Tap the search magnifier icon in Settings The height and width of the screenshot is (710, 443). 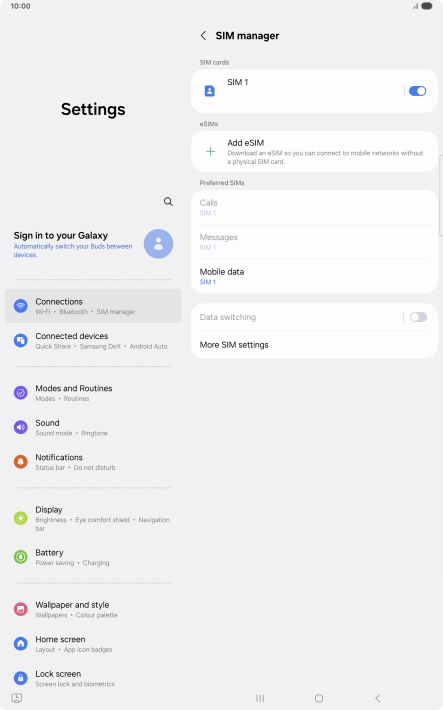point(168,201)
